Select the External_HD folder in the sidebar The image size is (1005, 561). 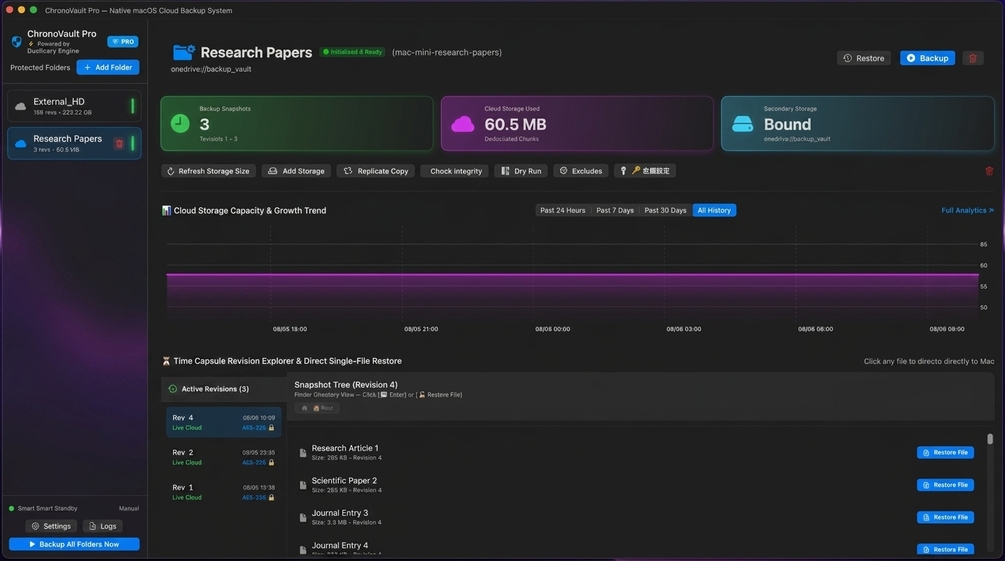click(x=74, y=106)
